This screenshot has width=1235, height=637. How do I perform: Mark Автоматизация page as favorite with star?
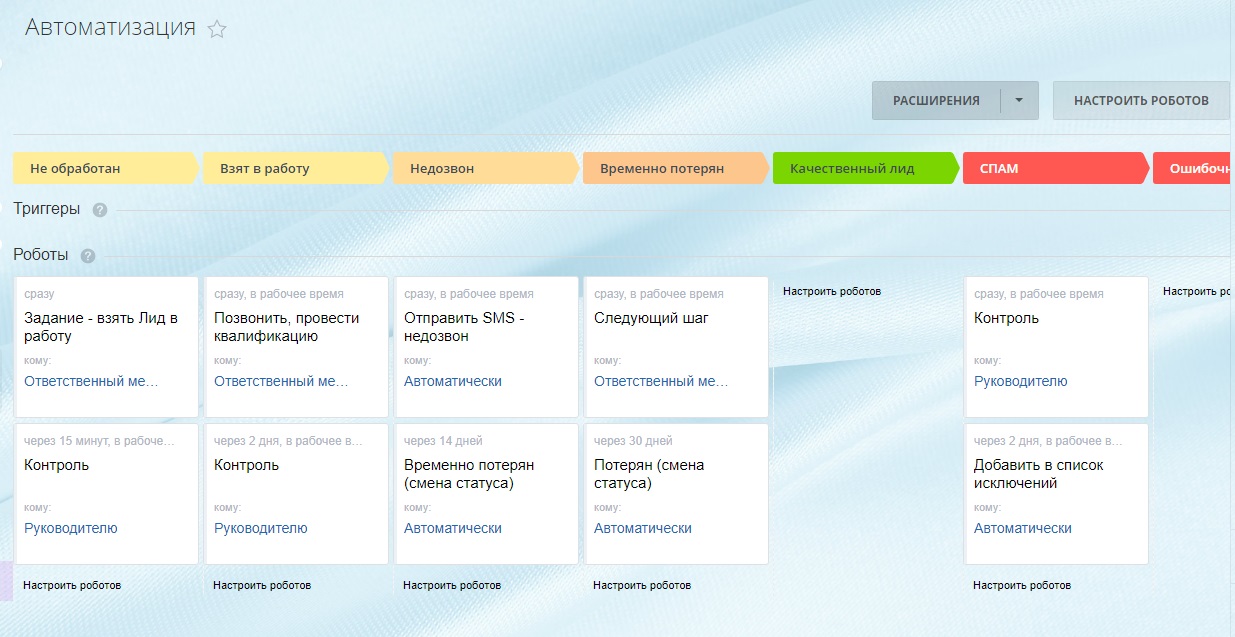point(217,30)
